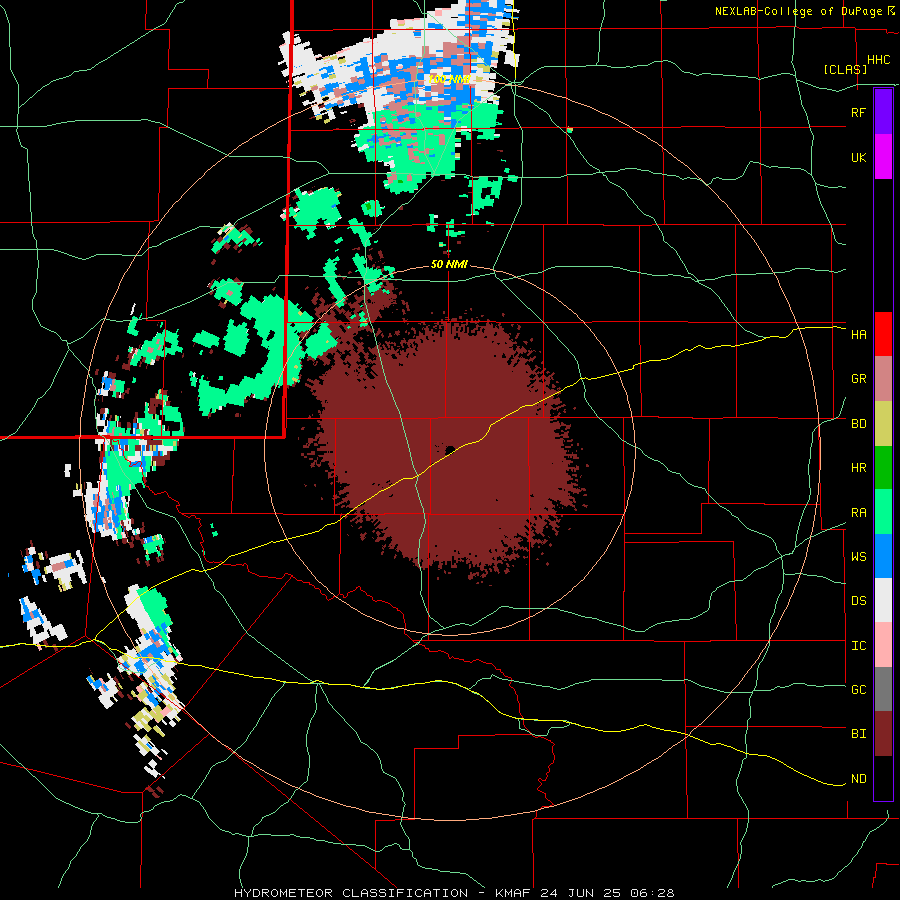The width and height of the screenshot is (900, 900).
Task: Click the '[CLAS]' units label
Action: tap(845, 69)
